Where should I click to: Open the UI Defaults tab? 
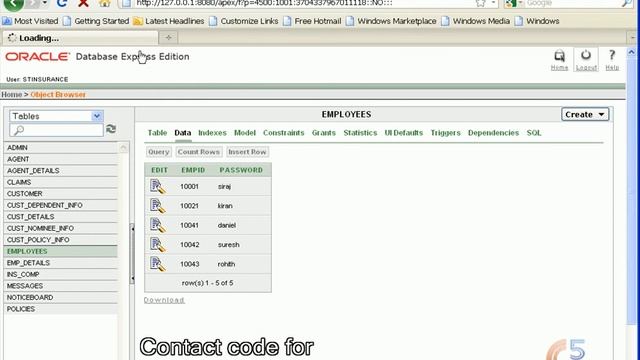404,133
